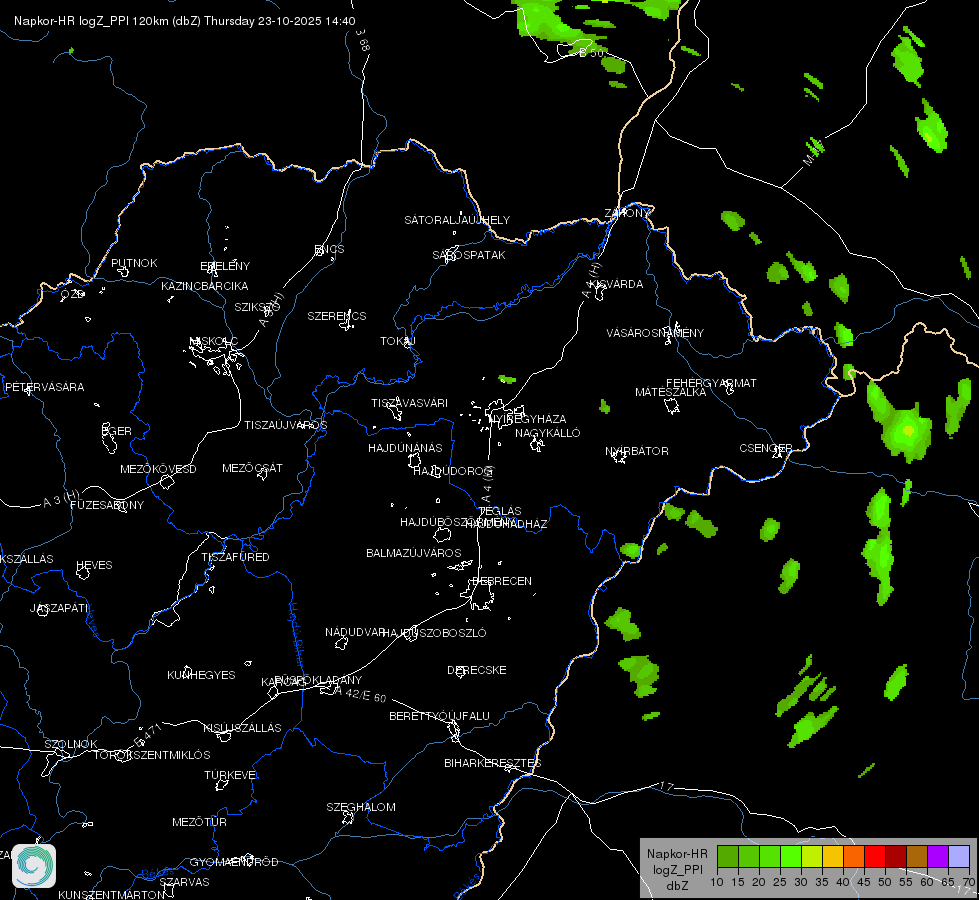Screen dimensions: 979x900
Task: Click the PÉTERVÁSÁRA town label
Action: click(44, 387)
